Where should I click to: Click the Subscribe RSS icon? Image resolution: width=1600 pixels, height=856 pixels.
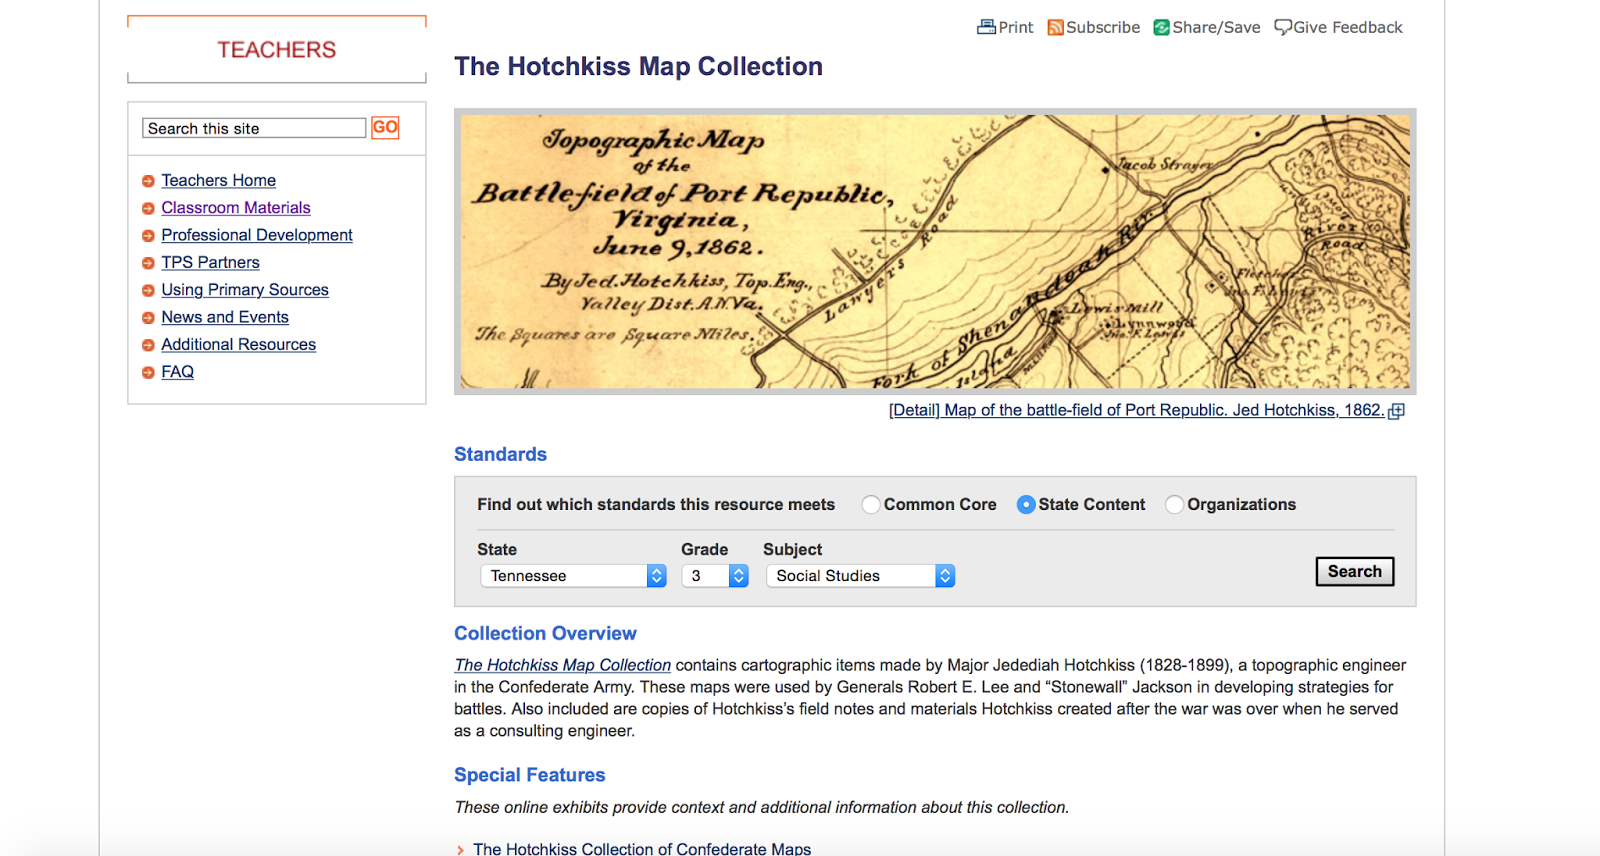coord(1055,27)
